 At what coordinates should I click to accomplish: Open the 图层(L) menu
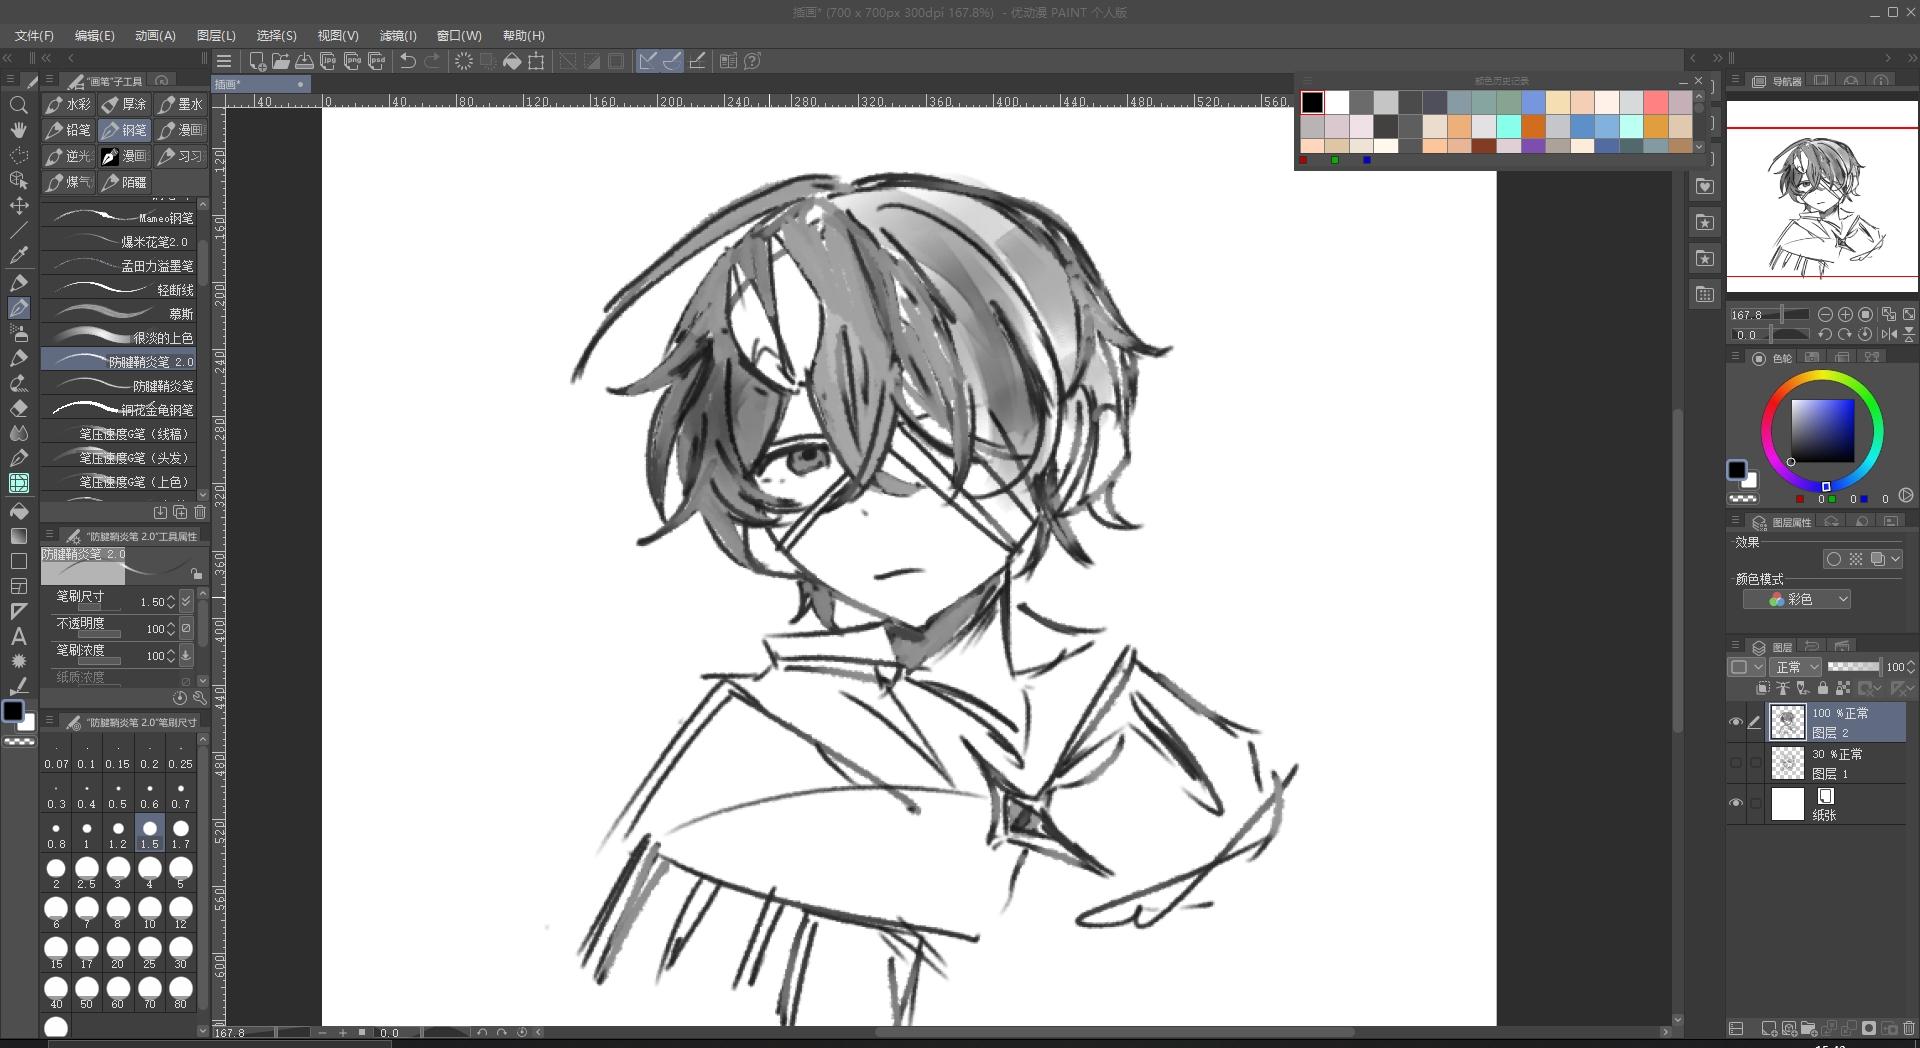pos(216,35)
